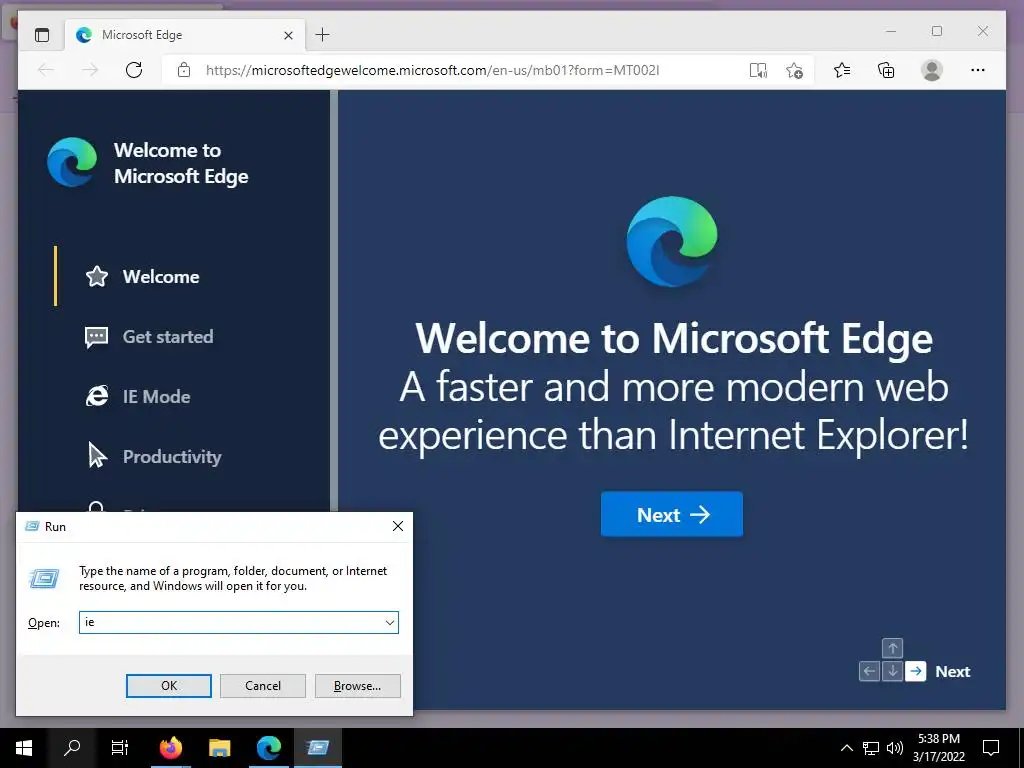Open the Windows Start menu
The height and width of the screenshot is (768, 1024).
coord(24,748)
